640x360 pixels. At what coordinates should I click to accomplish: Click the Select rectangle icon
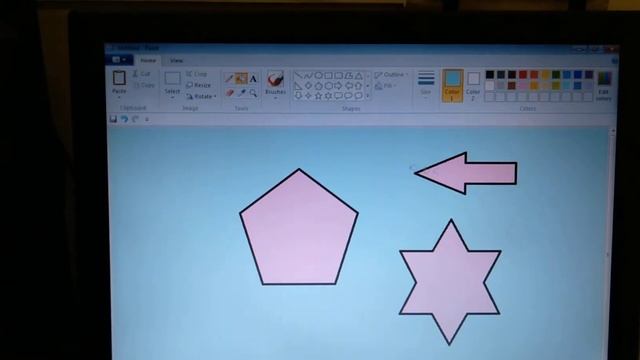point(172,78)
